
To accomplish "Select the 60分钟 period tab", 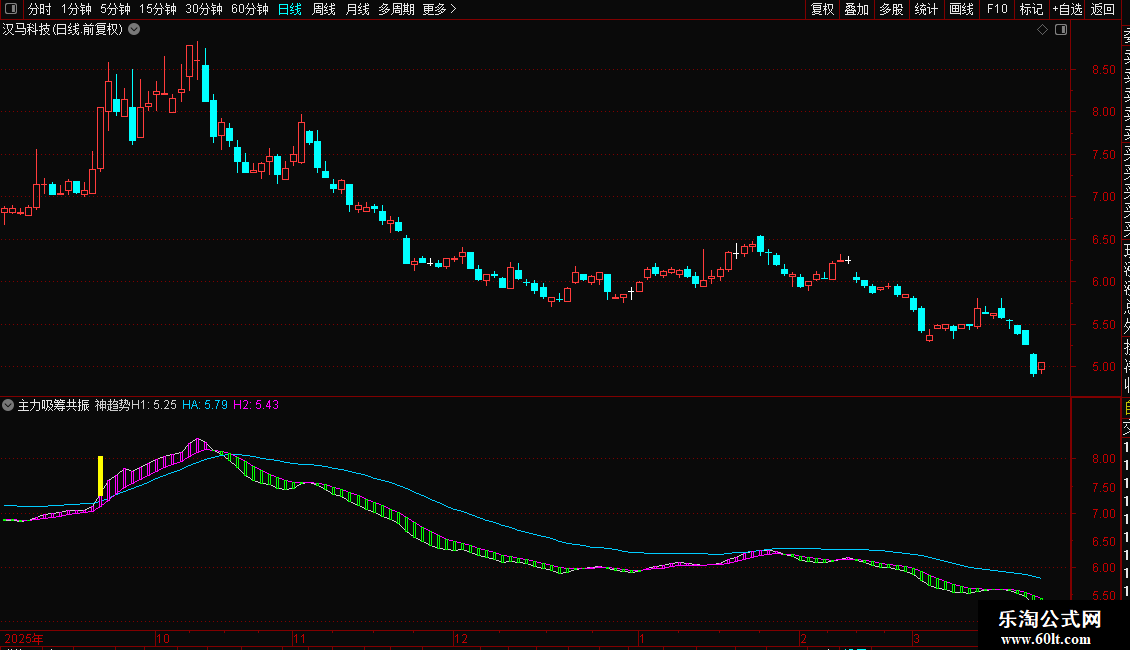I will click(249, 9).
